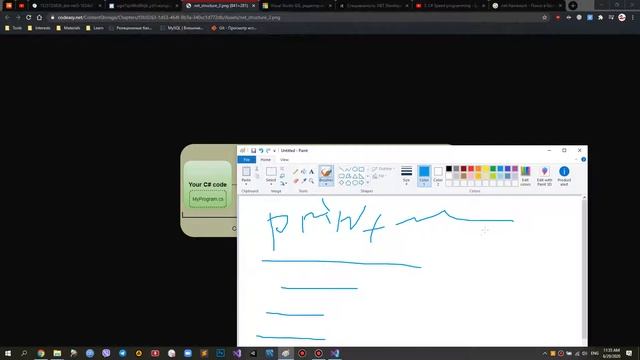This screenshot has height=360, width=640.
Task: Select the Fill with color bucket tool
Action: [304, 172]
